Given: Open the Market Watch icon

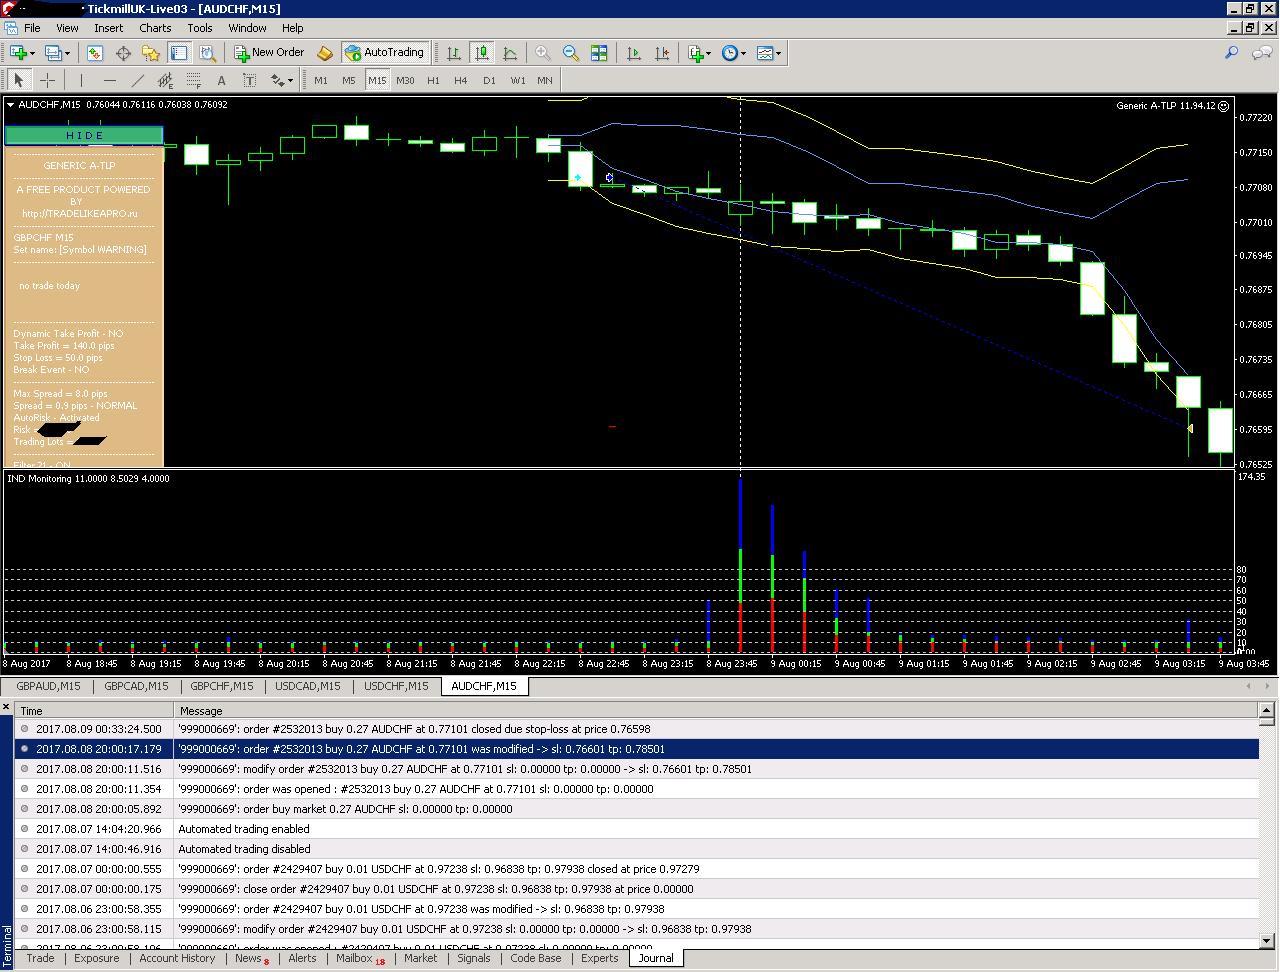Looking at the screenshot, I should [x=94, y=53].
